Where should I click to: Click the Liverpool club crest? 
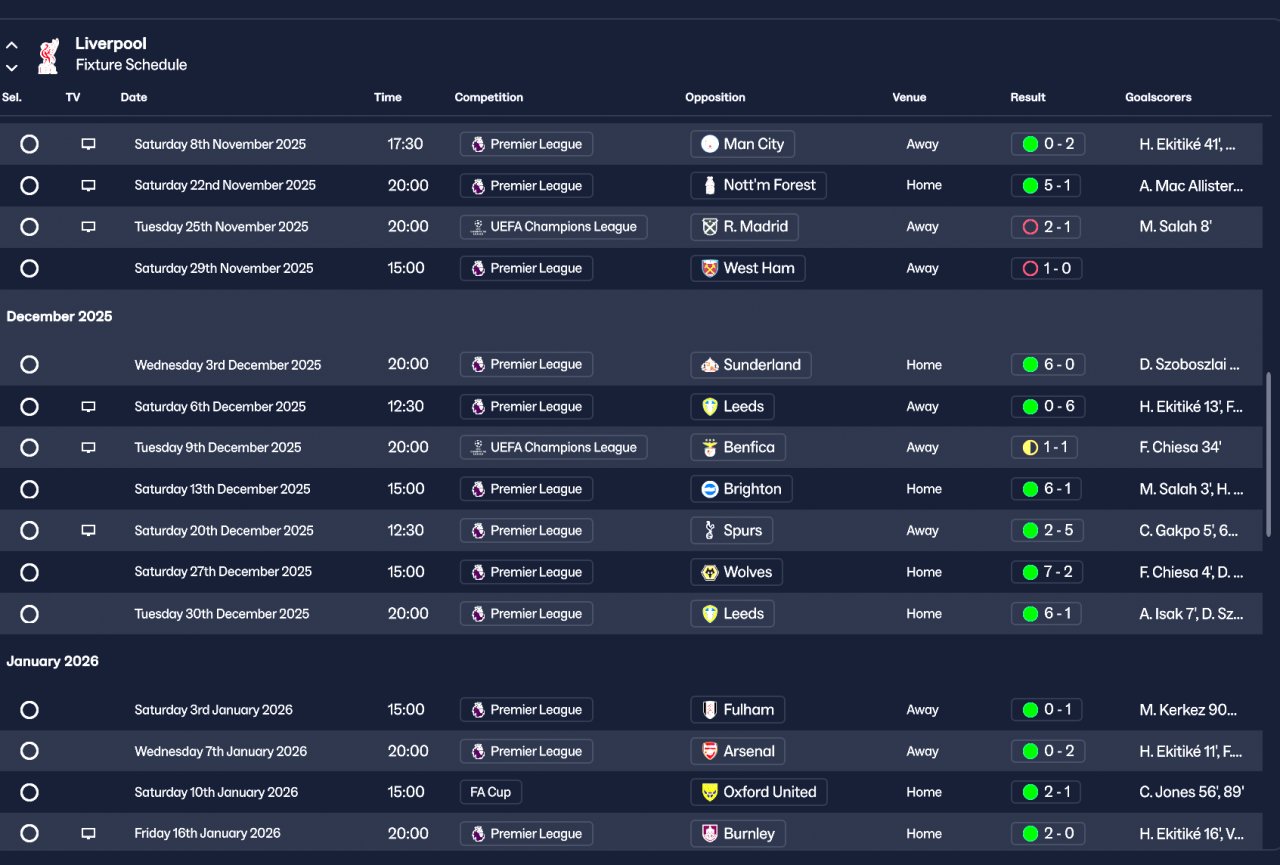[x=47, y=55]
